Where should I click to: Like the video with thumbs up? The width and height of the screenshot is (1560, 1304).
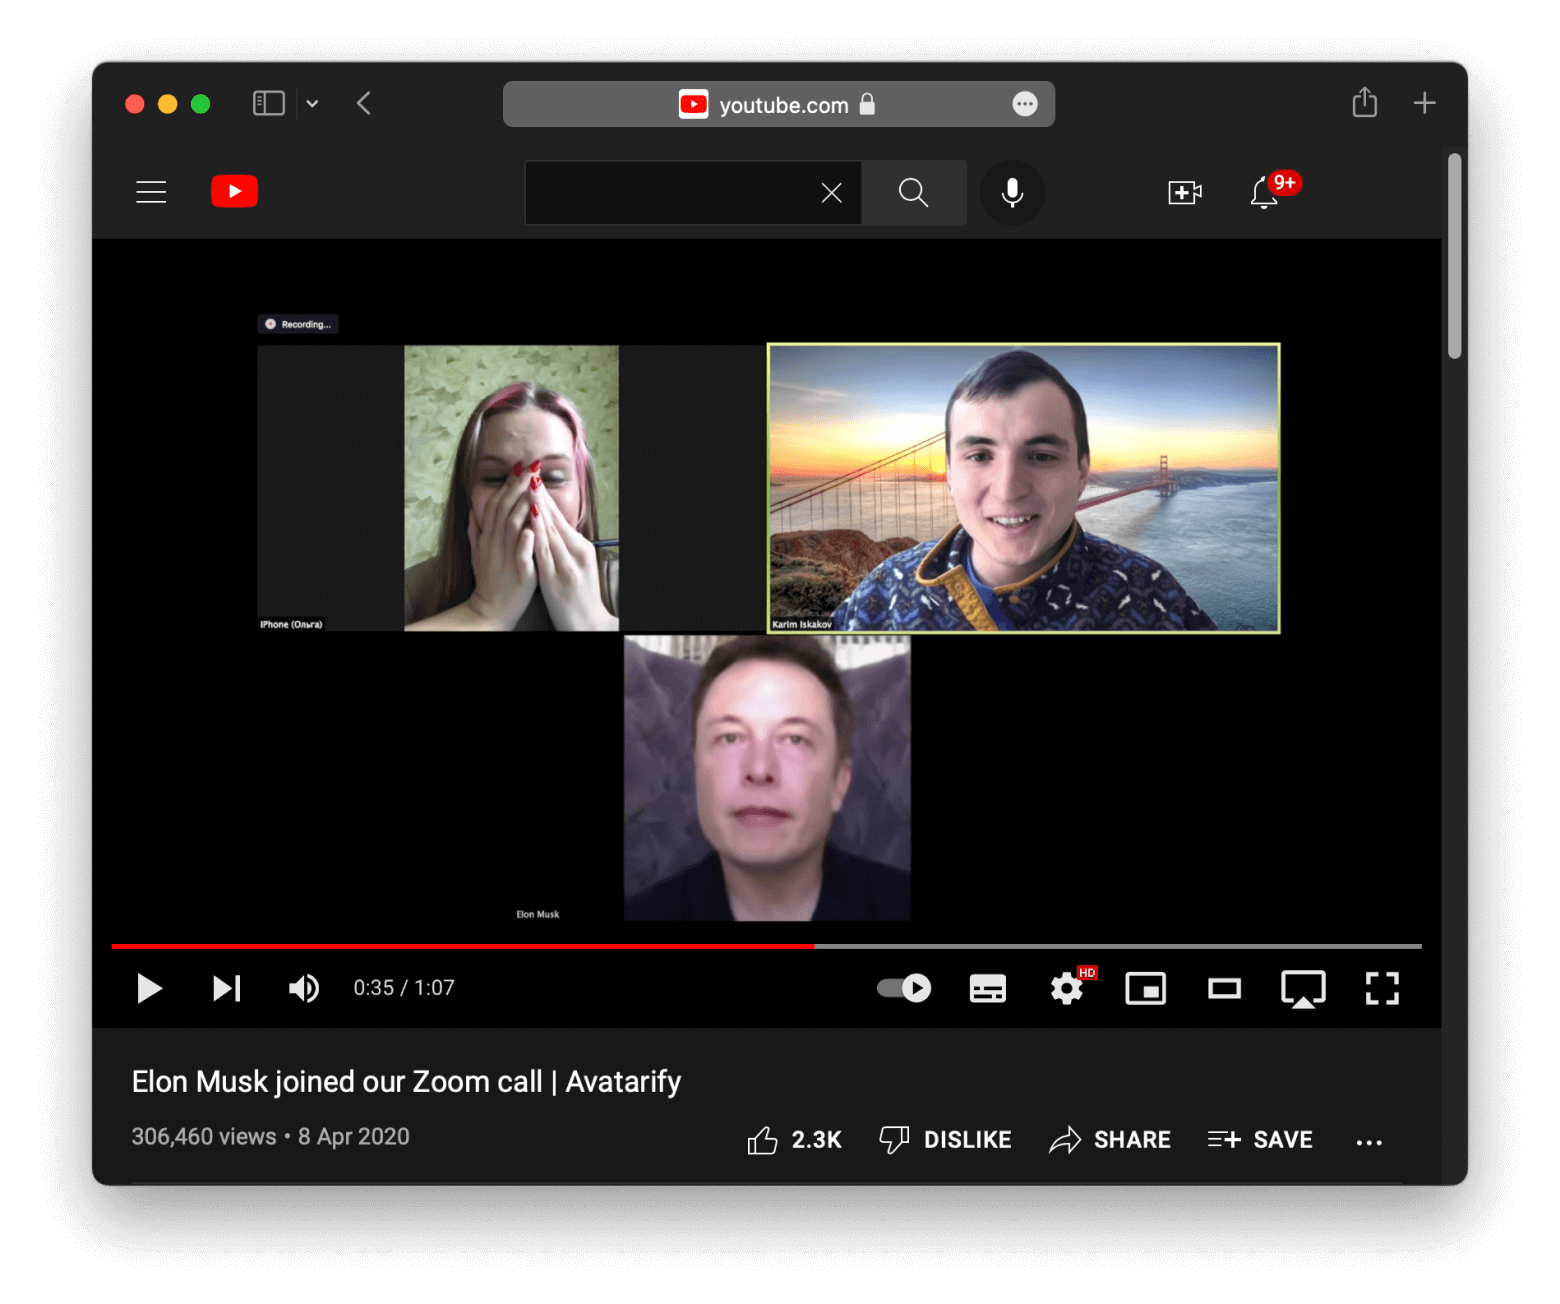pyautogui.click(x=762, y=1140)
